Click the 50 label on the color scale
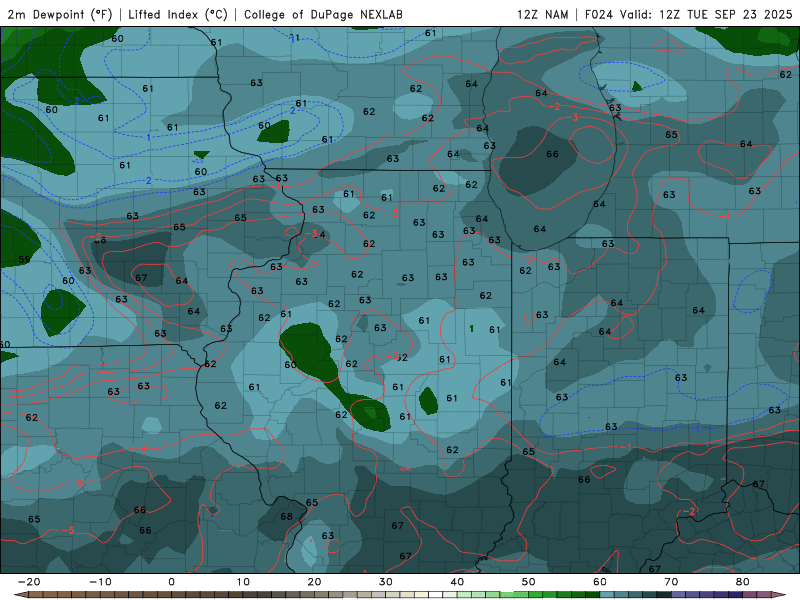This screenshot has height=600, width=800. tap(529, 582)
